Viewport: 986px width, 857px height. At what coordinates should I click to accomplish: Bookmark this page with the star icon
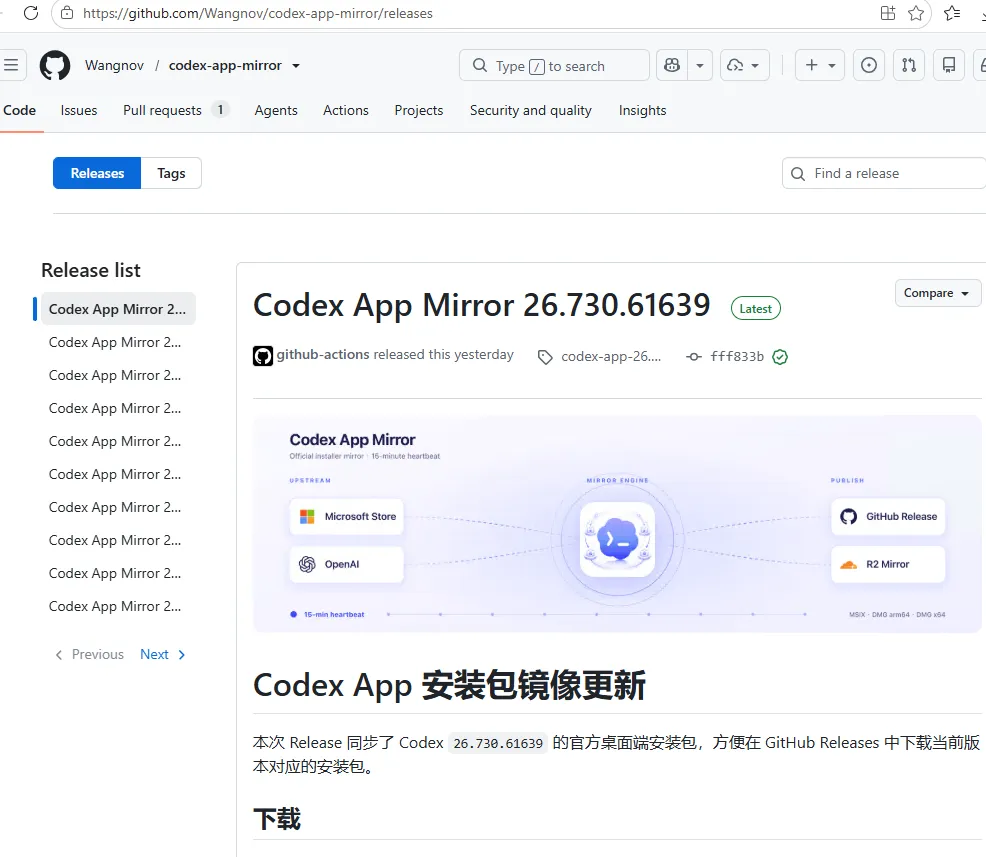click(x=916, y=13)
